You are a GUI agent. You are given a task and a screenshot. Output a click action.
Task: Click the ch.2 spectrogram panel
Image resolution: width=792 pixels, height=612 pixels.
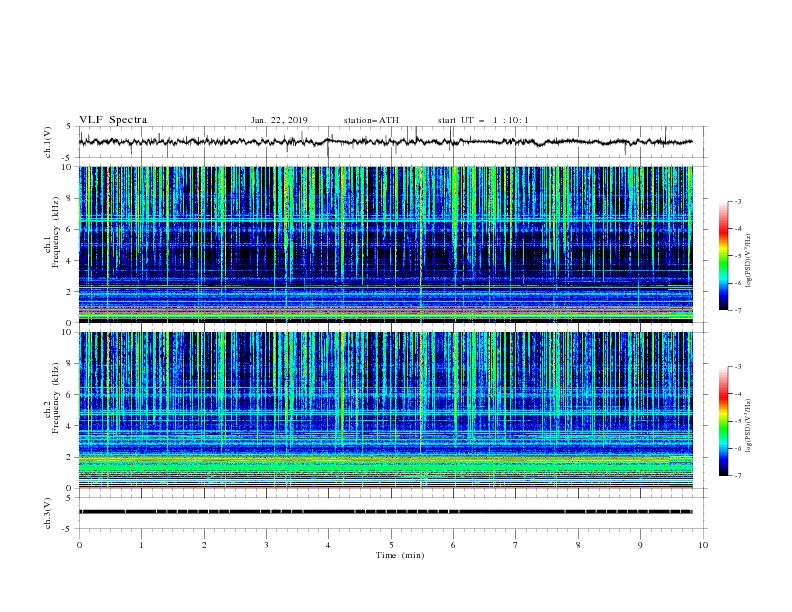385,410
